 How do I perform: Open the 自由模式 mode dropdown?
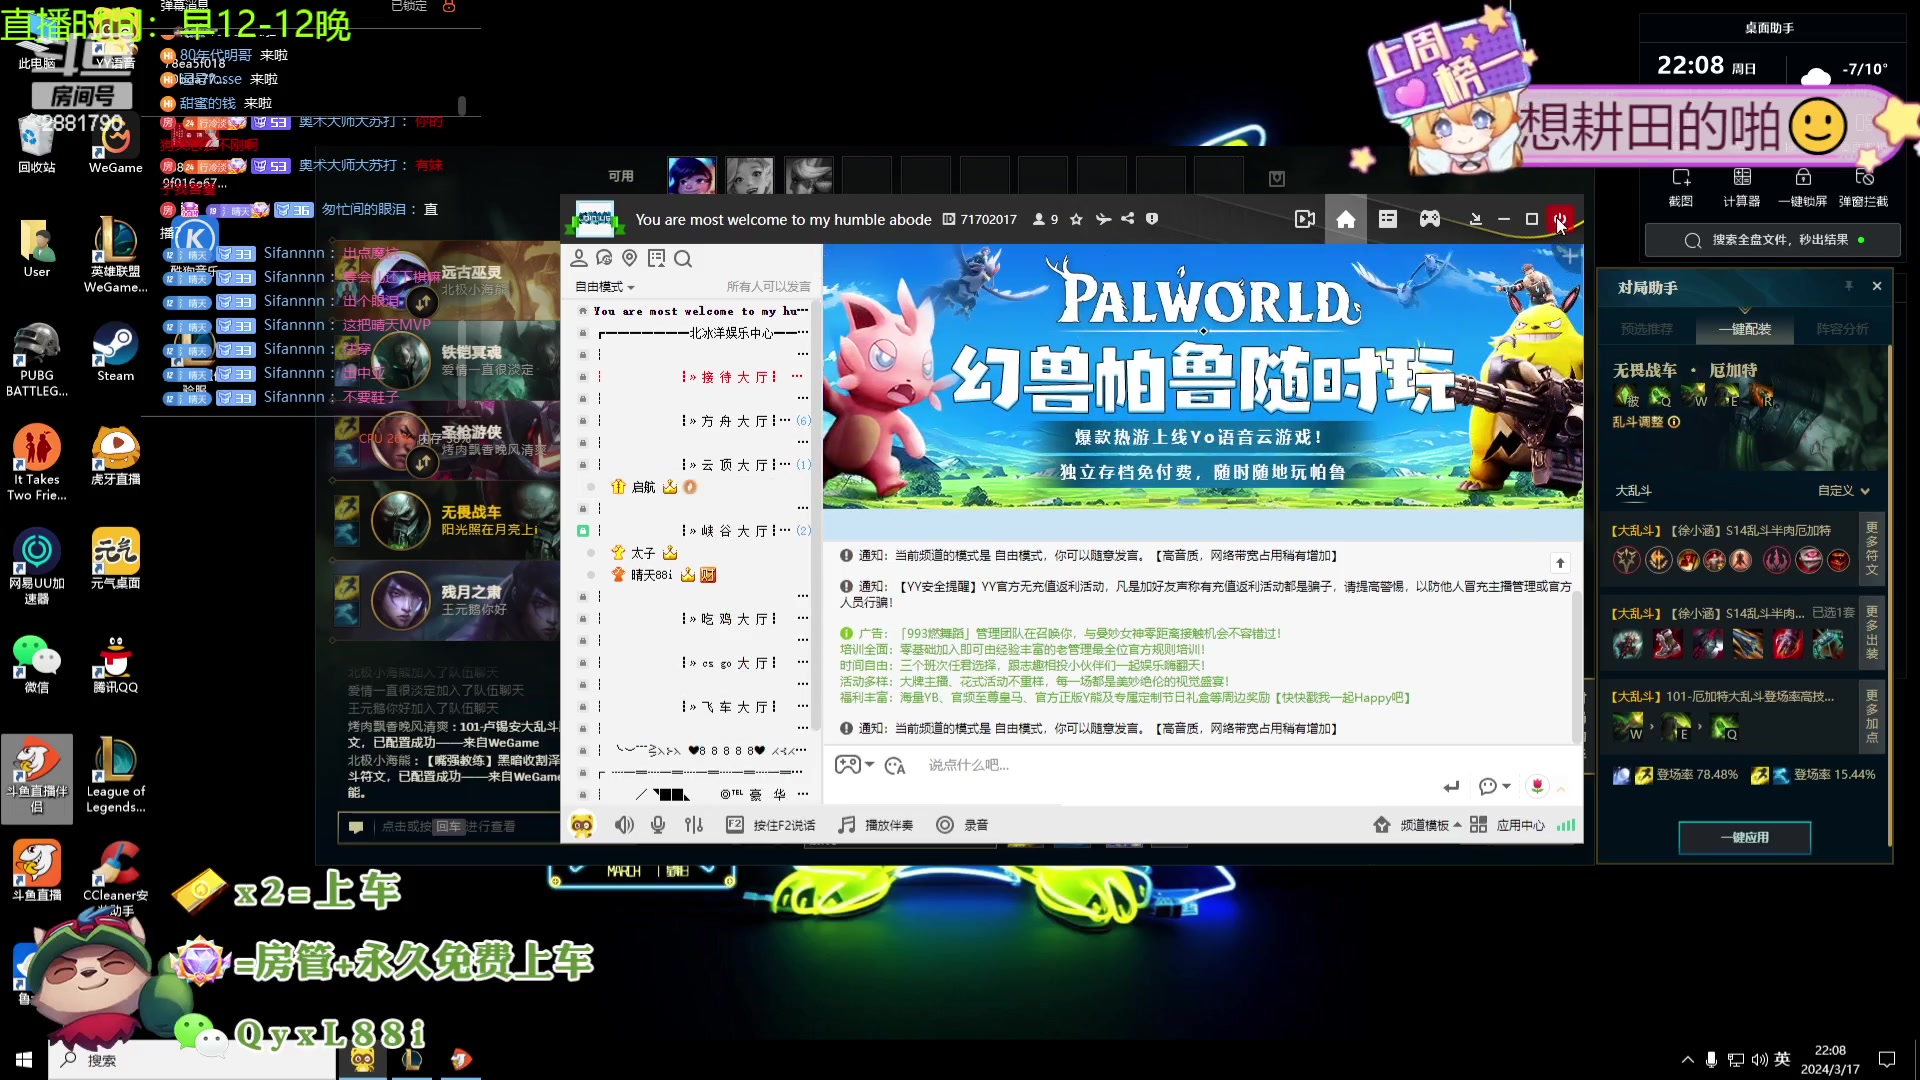603,286
